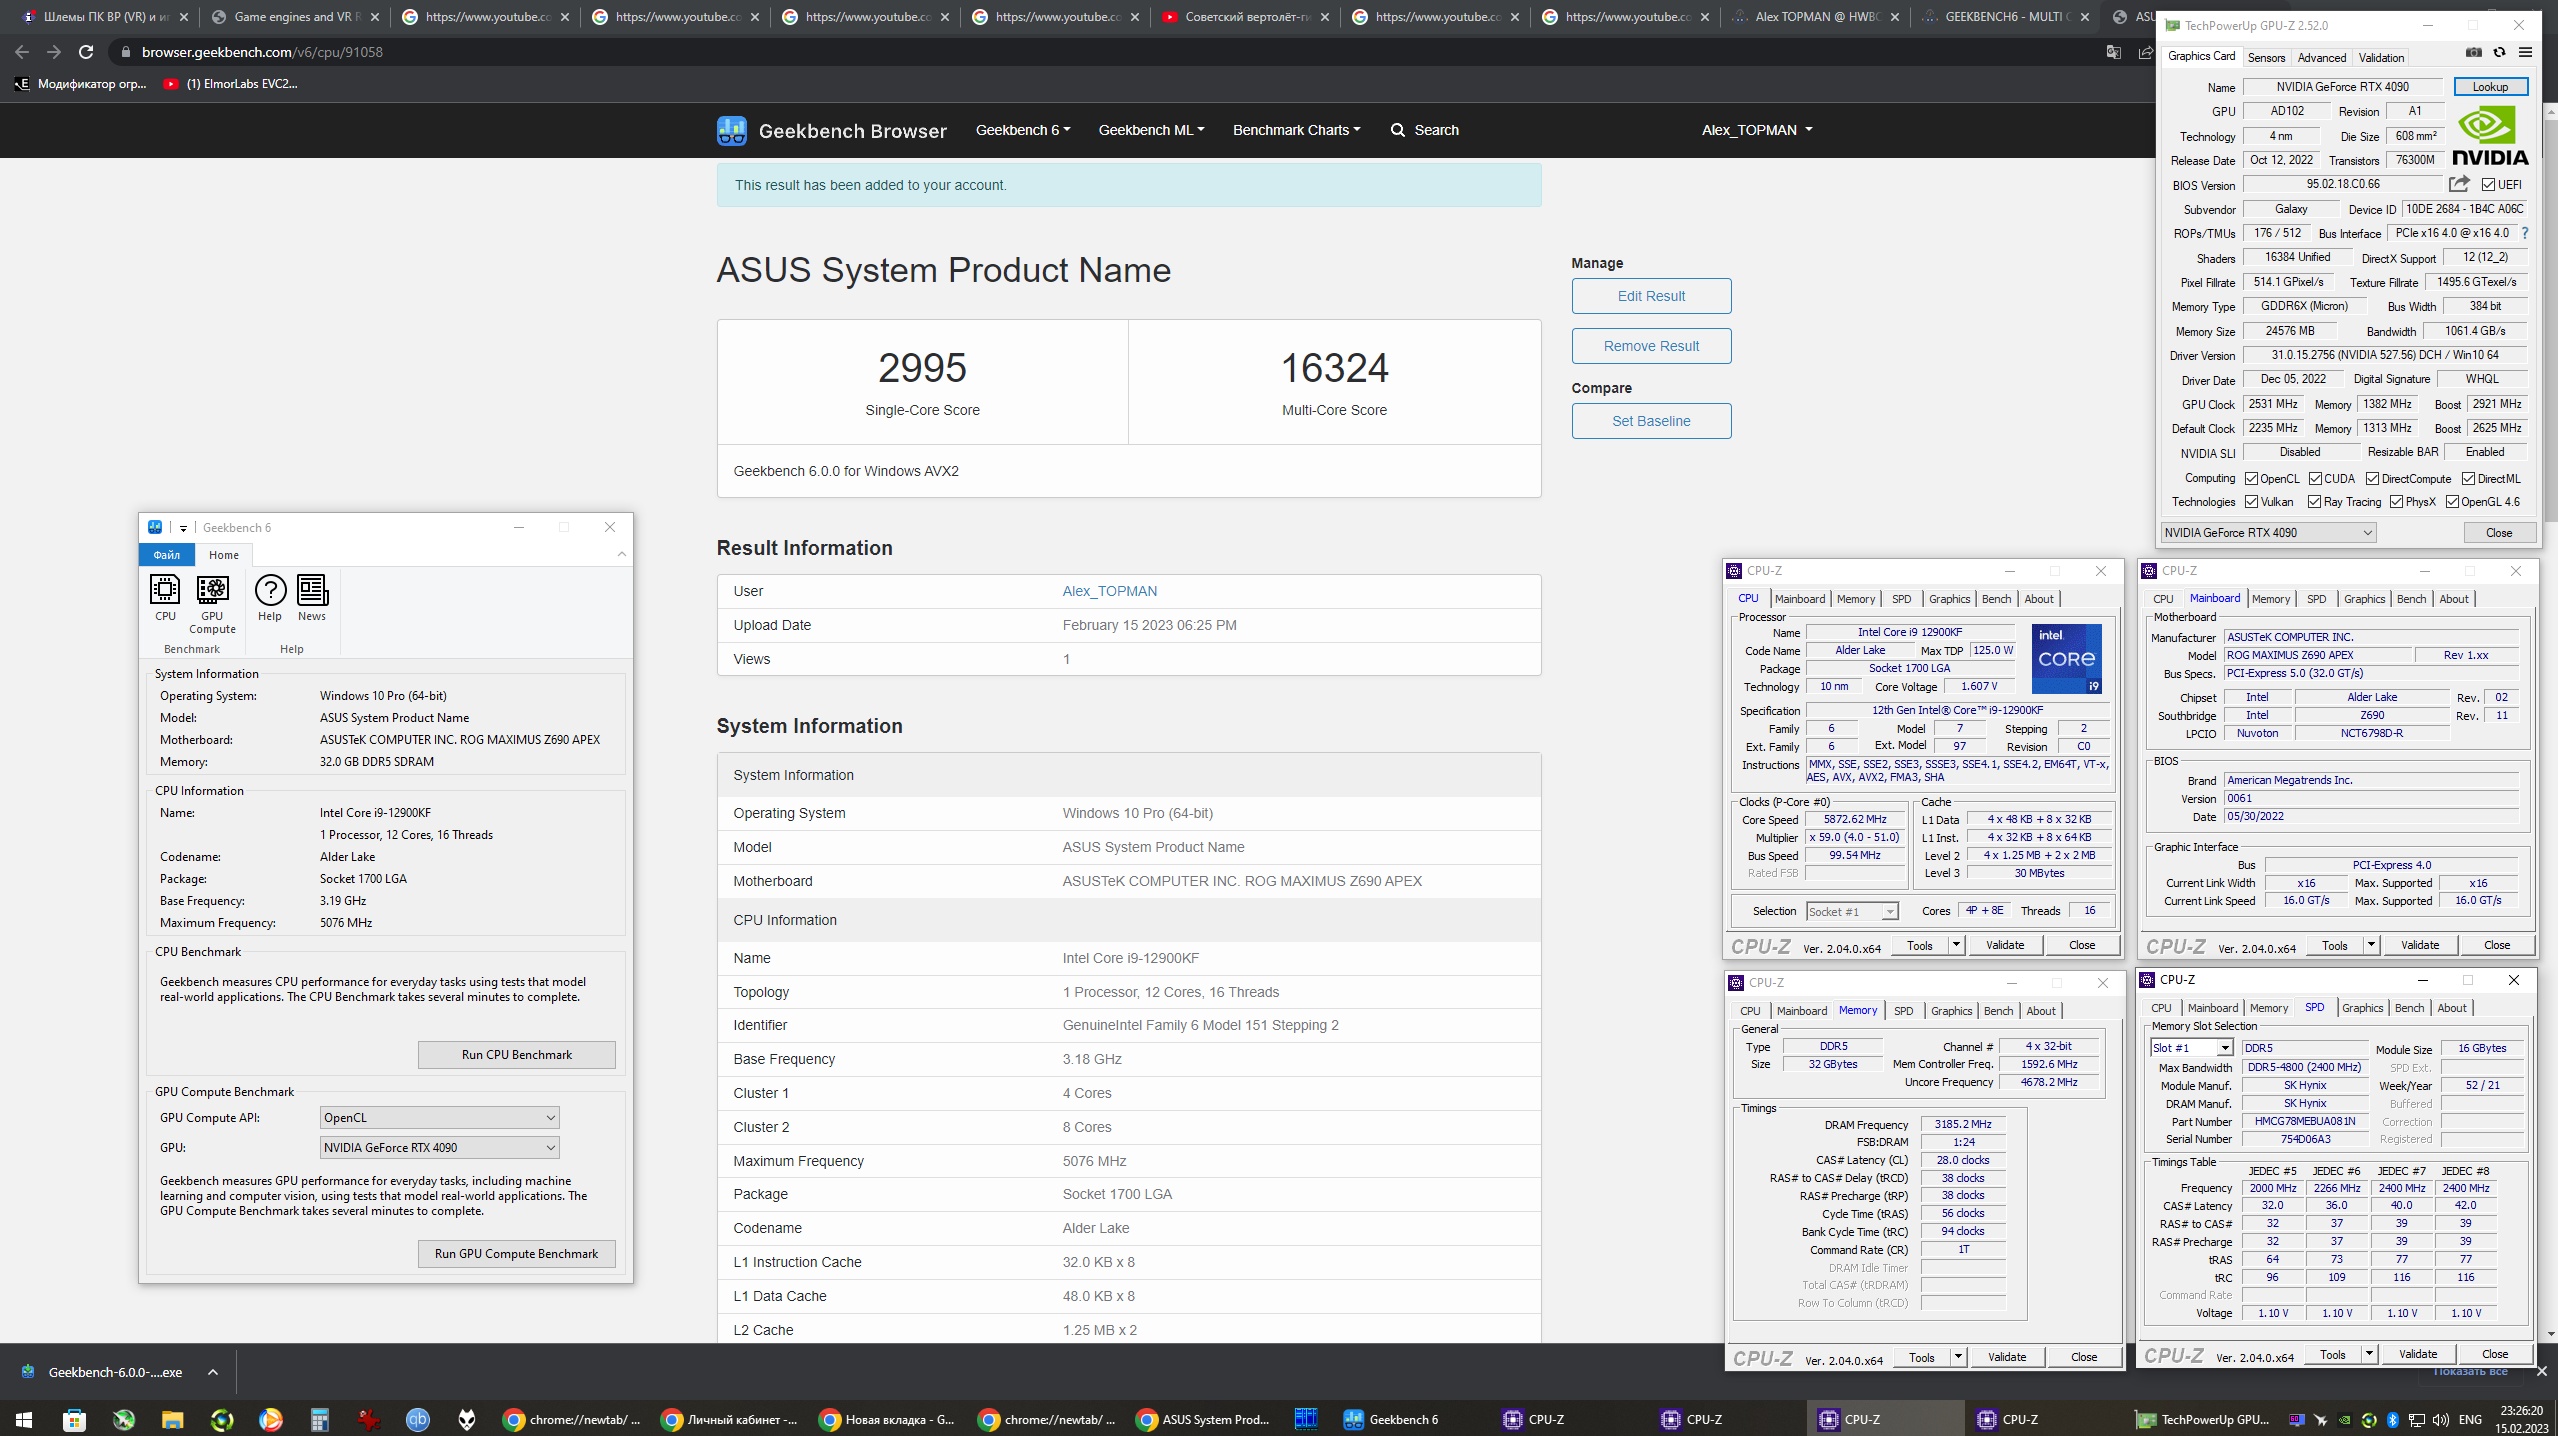Screen dimensions: 2558x1436
Task: Open qBittorrent from the taskbar
Action: [x=418, y=1419]
